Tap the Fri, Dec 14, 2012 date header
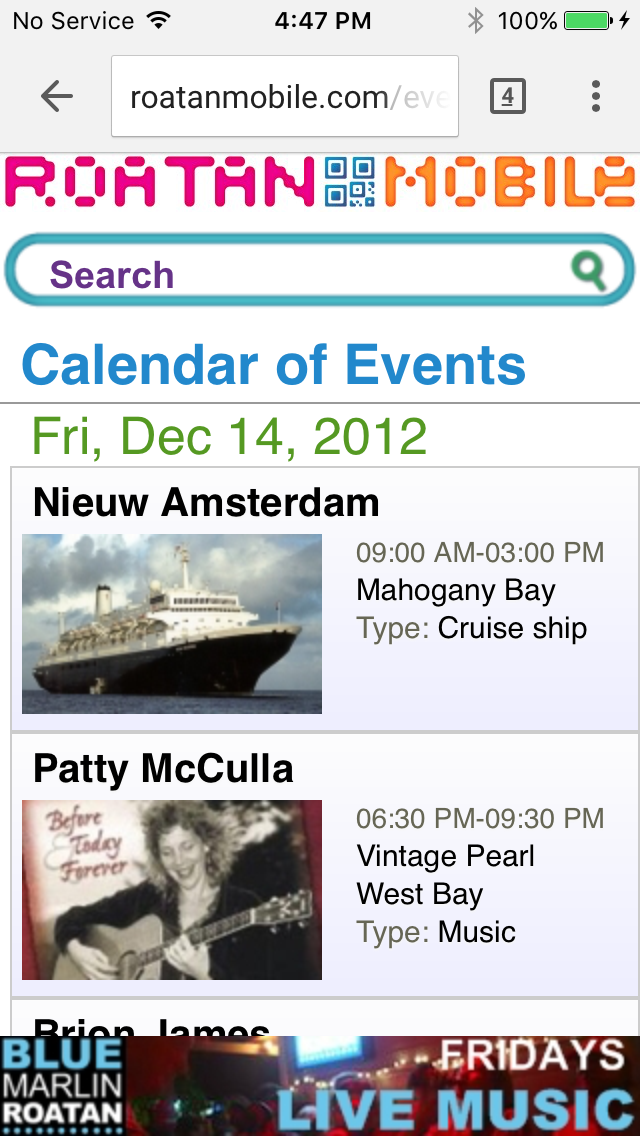The width and height of the screenshot is (640, 1136). pos(229,436)
